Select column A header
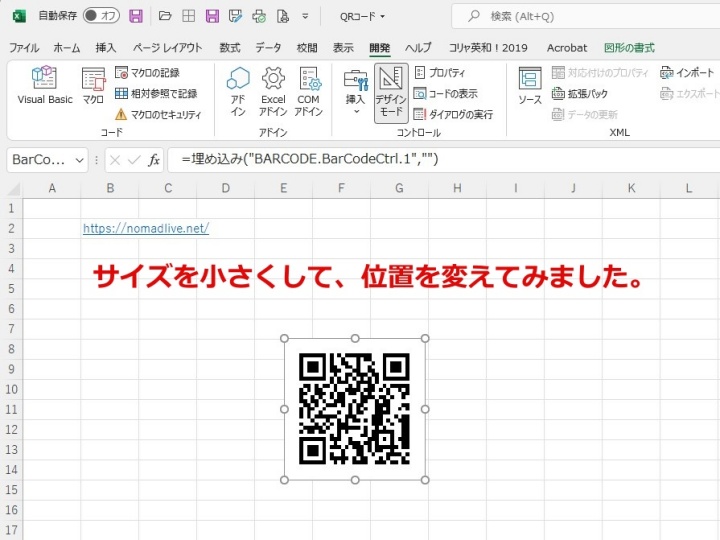The image size is (720, 540). pos(52,188)
